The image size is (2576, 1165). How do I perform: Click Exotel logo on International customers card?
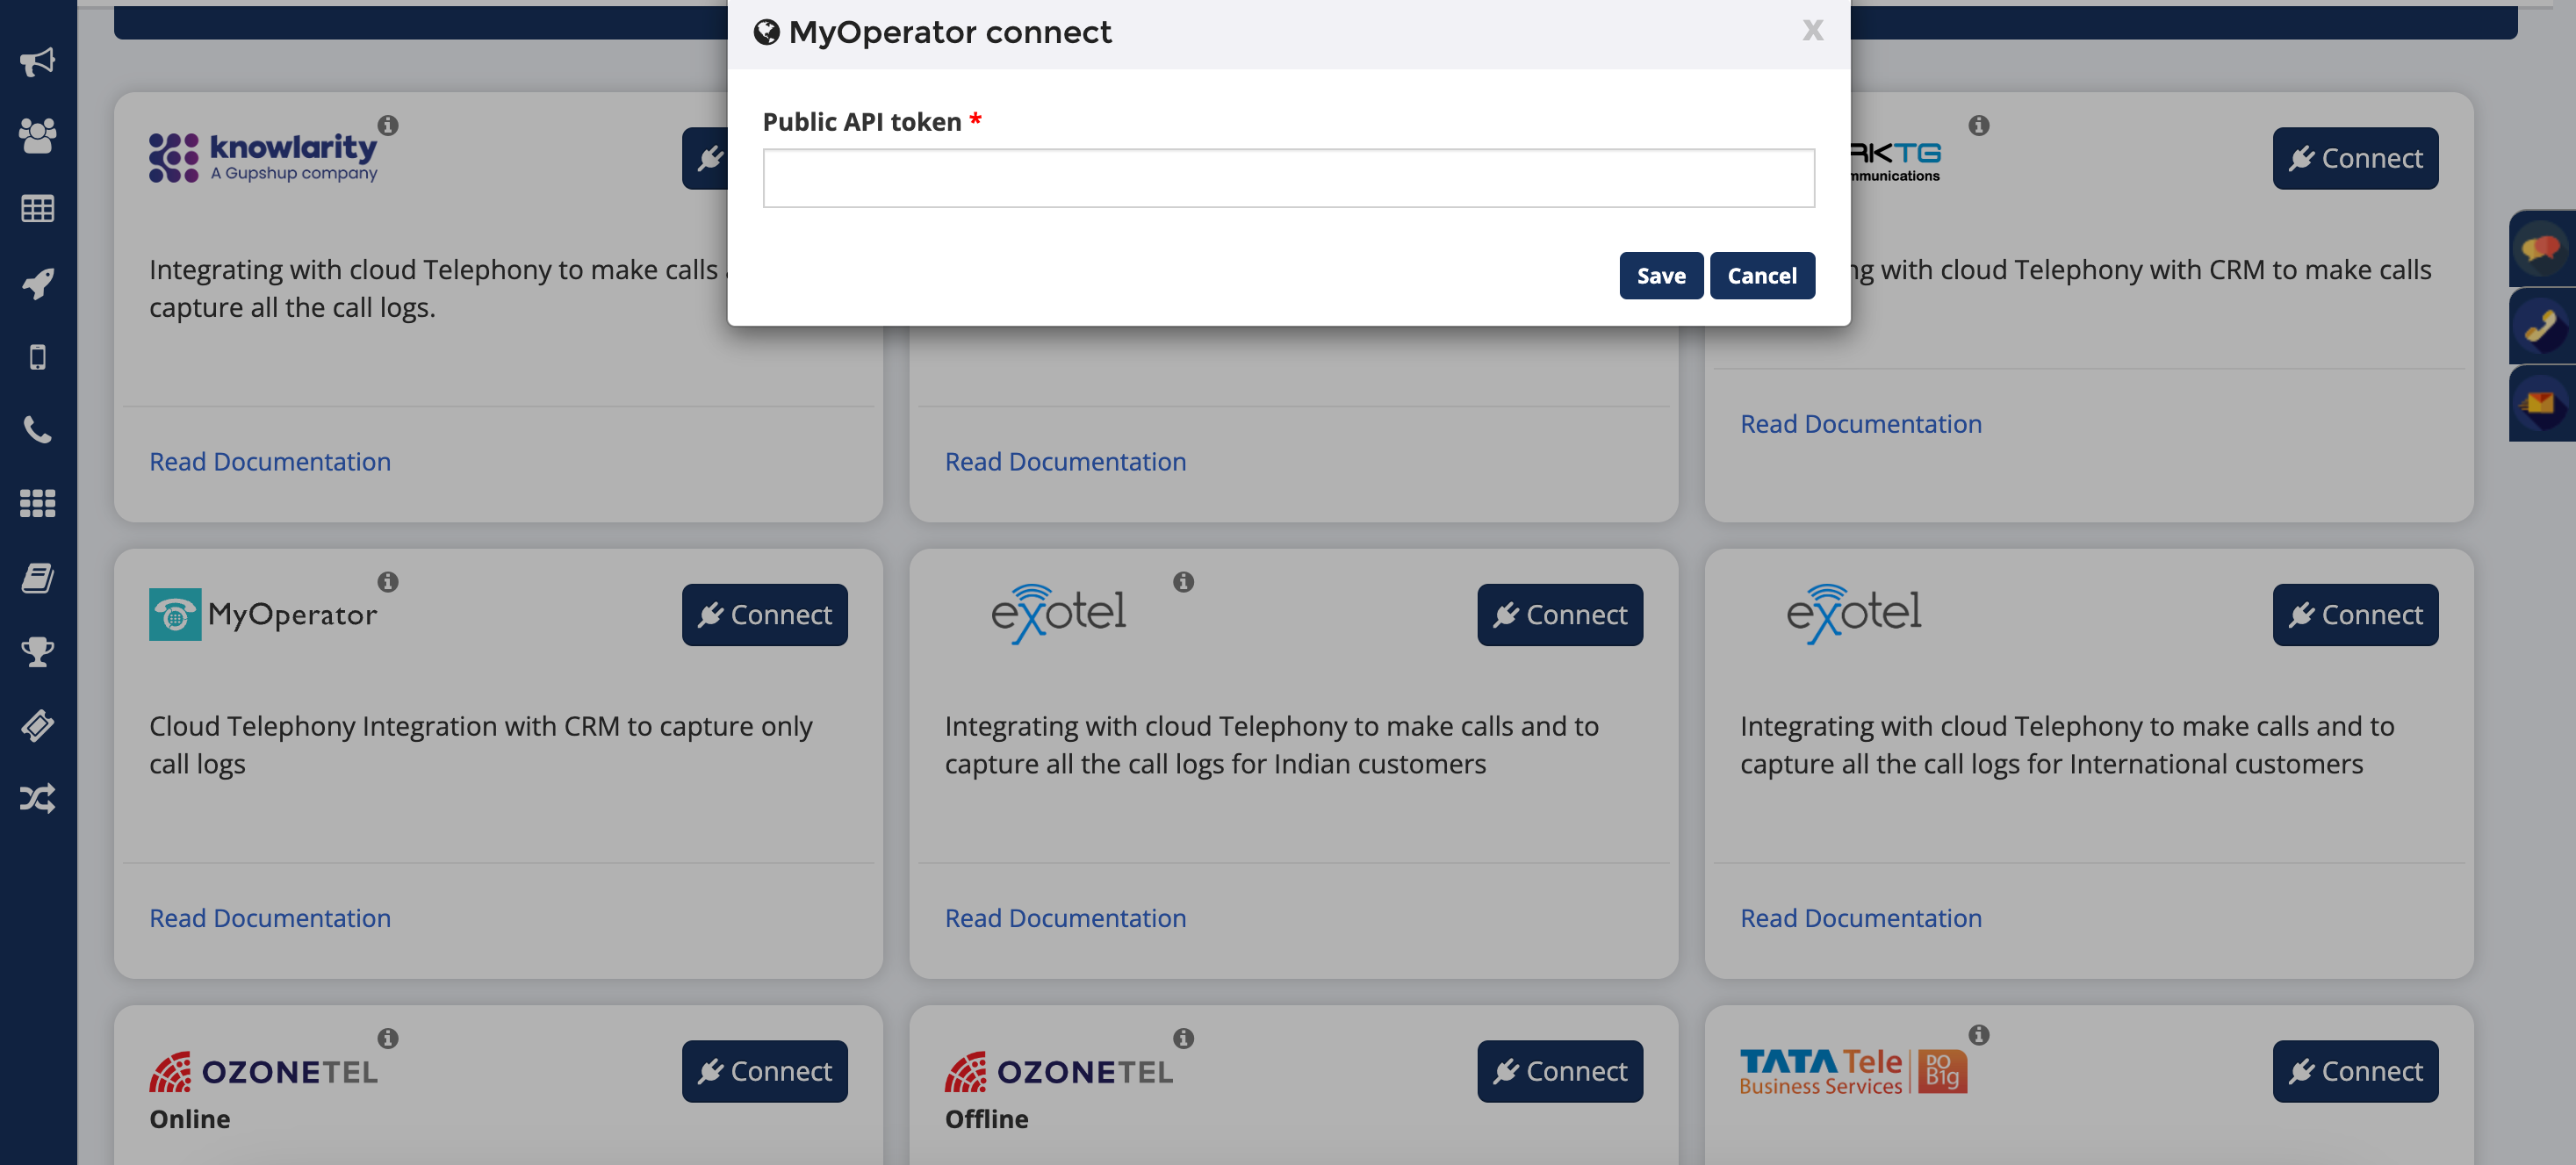point(1853,613)
